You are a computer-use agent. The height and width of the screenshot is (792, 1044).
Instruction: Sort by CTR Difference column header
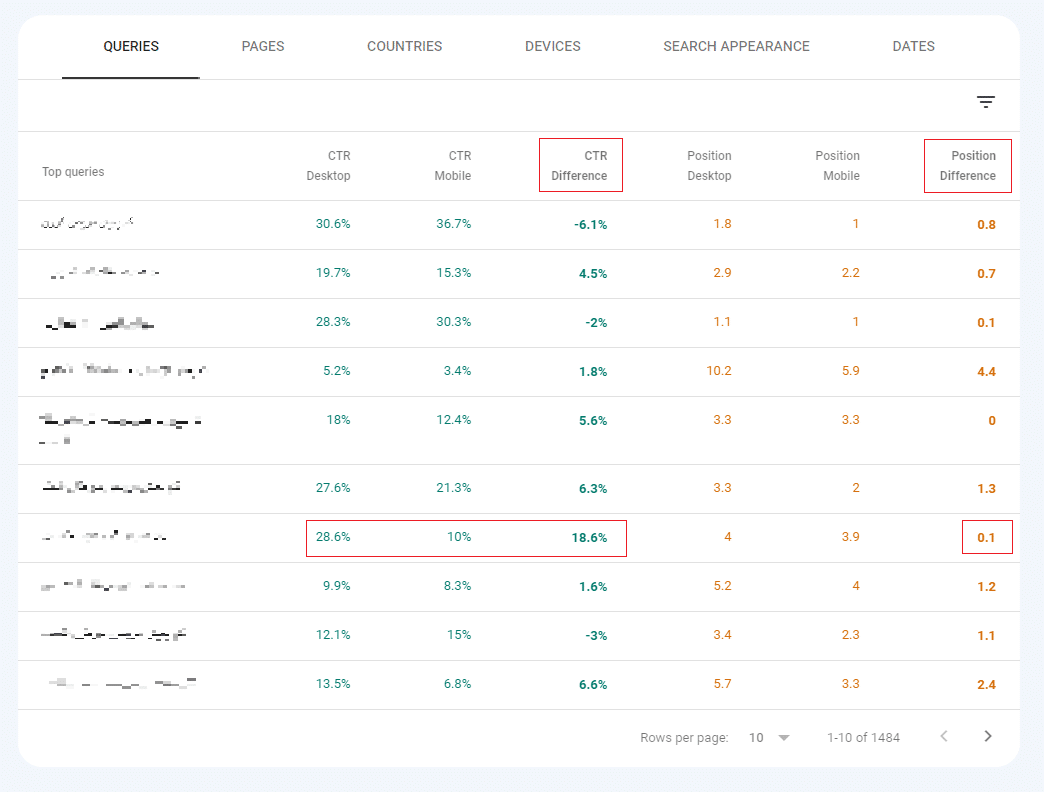(580, 166)
